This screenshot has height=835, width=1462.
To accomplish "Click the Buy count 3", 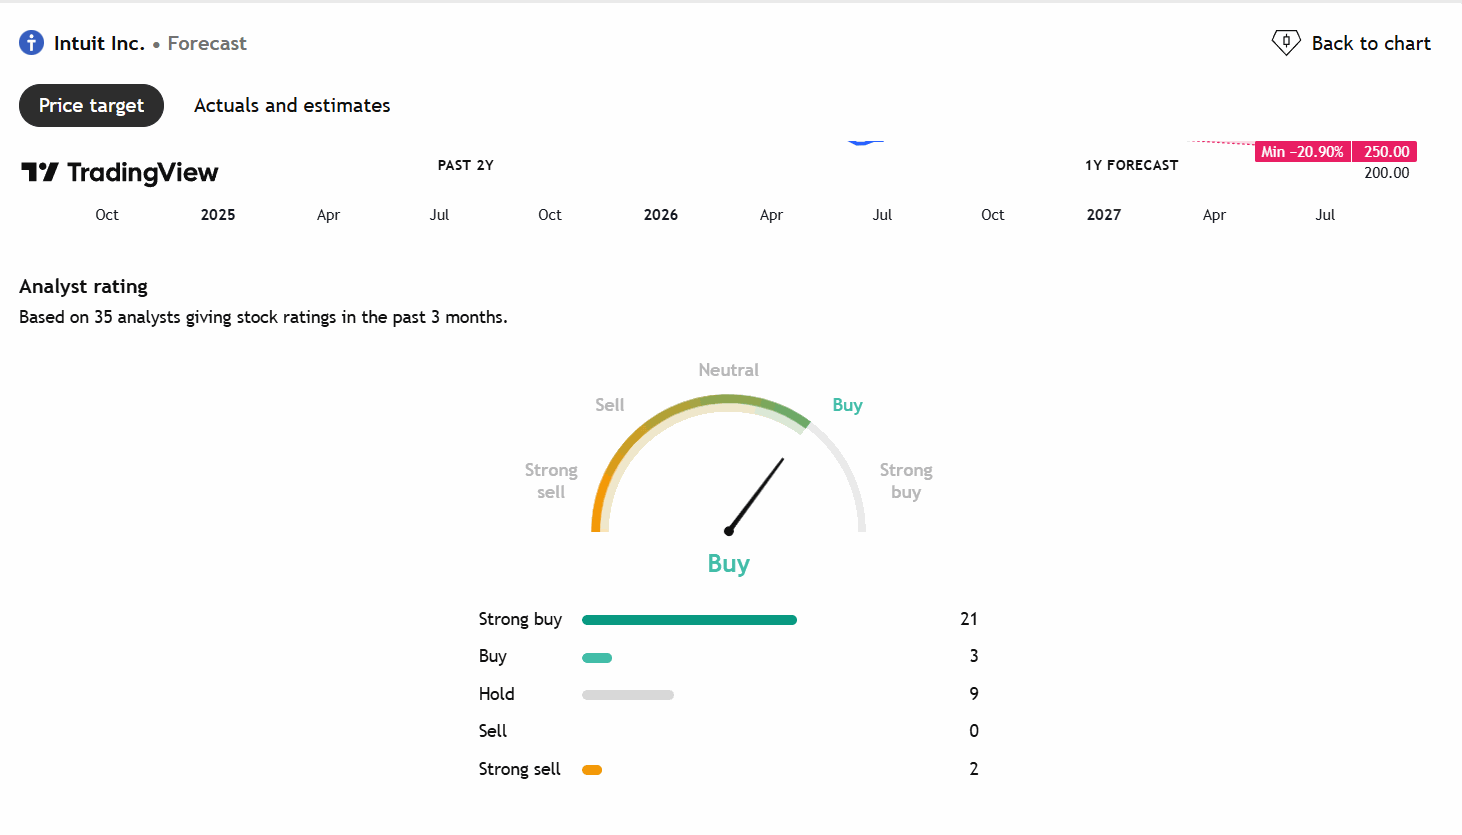I will pos(974,656).
